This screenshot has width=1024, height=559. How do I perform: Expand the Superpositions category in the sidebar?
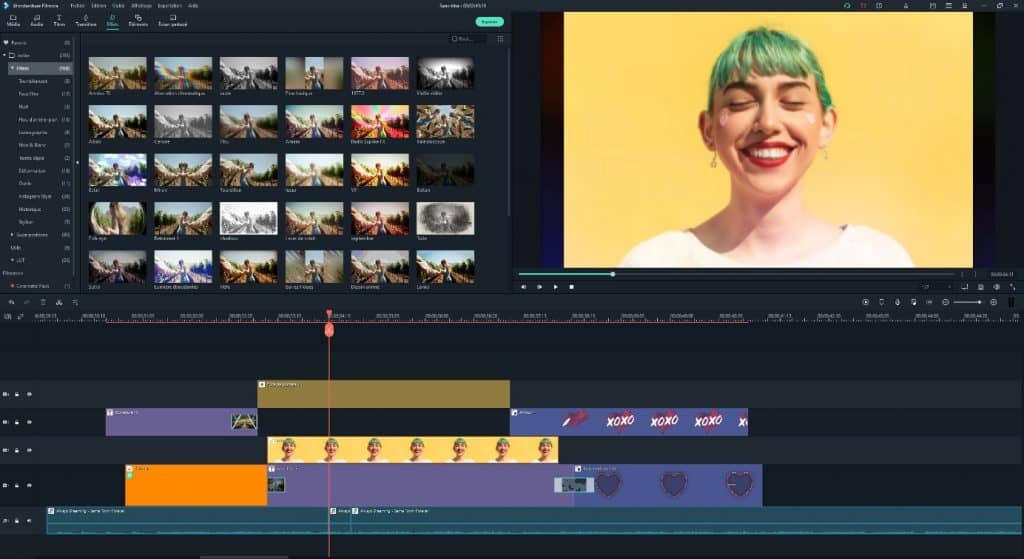(12, 234)
